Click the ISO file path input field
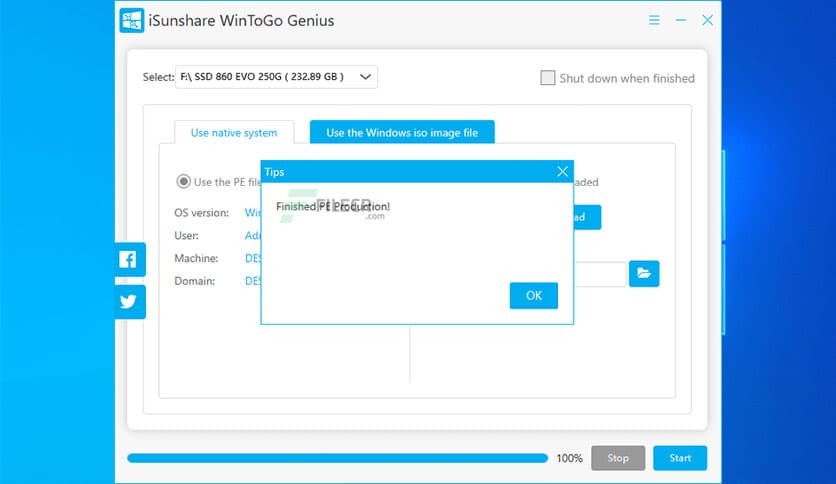The width and height of the screenshot is (836, 484). coord(599,274)
